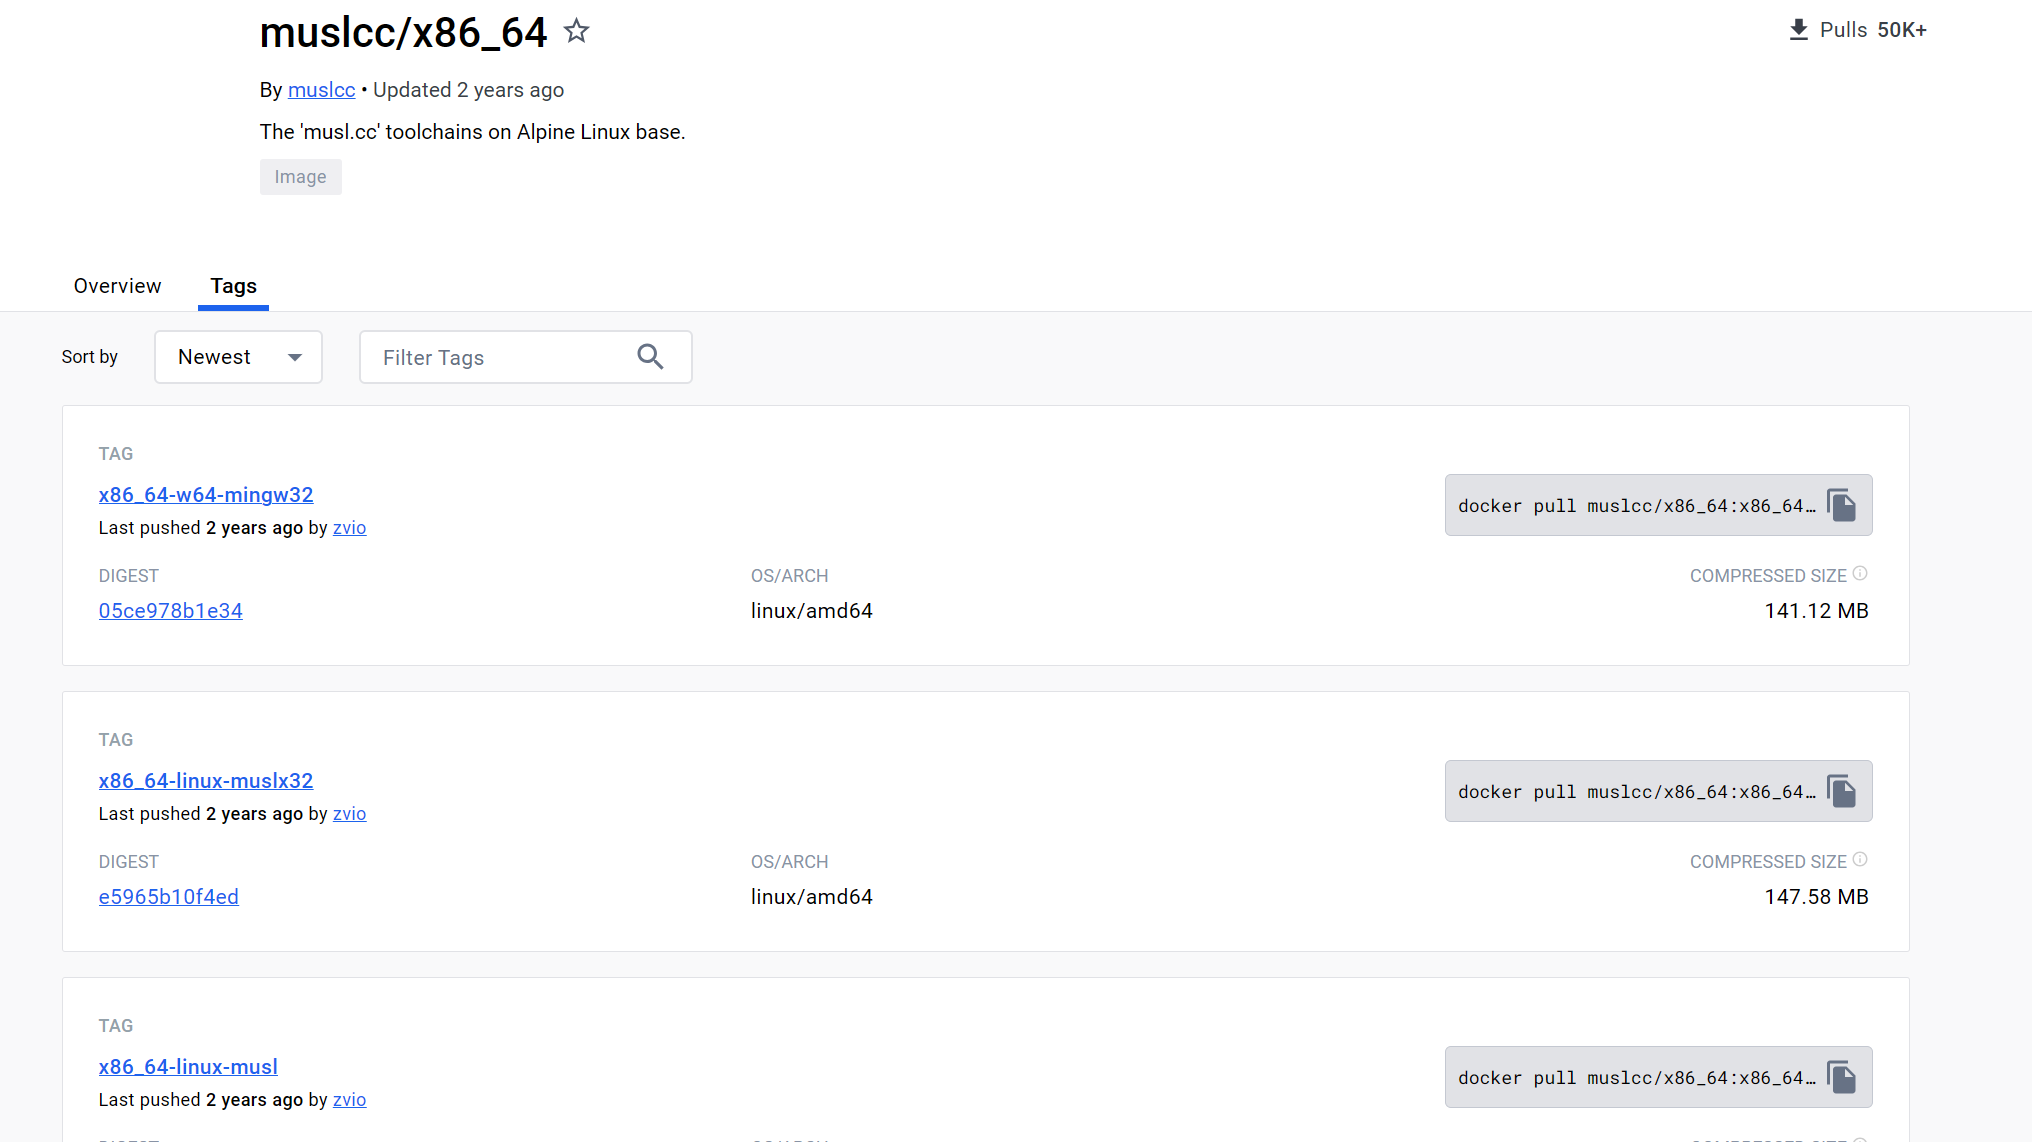The height and width of the screenshot is (1142, 2032).
Task: Copy pull command for x86_64-linux-musl tag
Action: point(1841,1077)
